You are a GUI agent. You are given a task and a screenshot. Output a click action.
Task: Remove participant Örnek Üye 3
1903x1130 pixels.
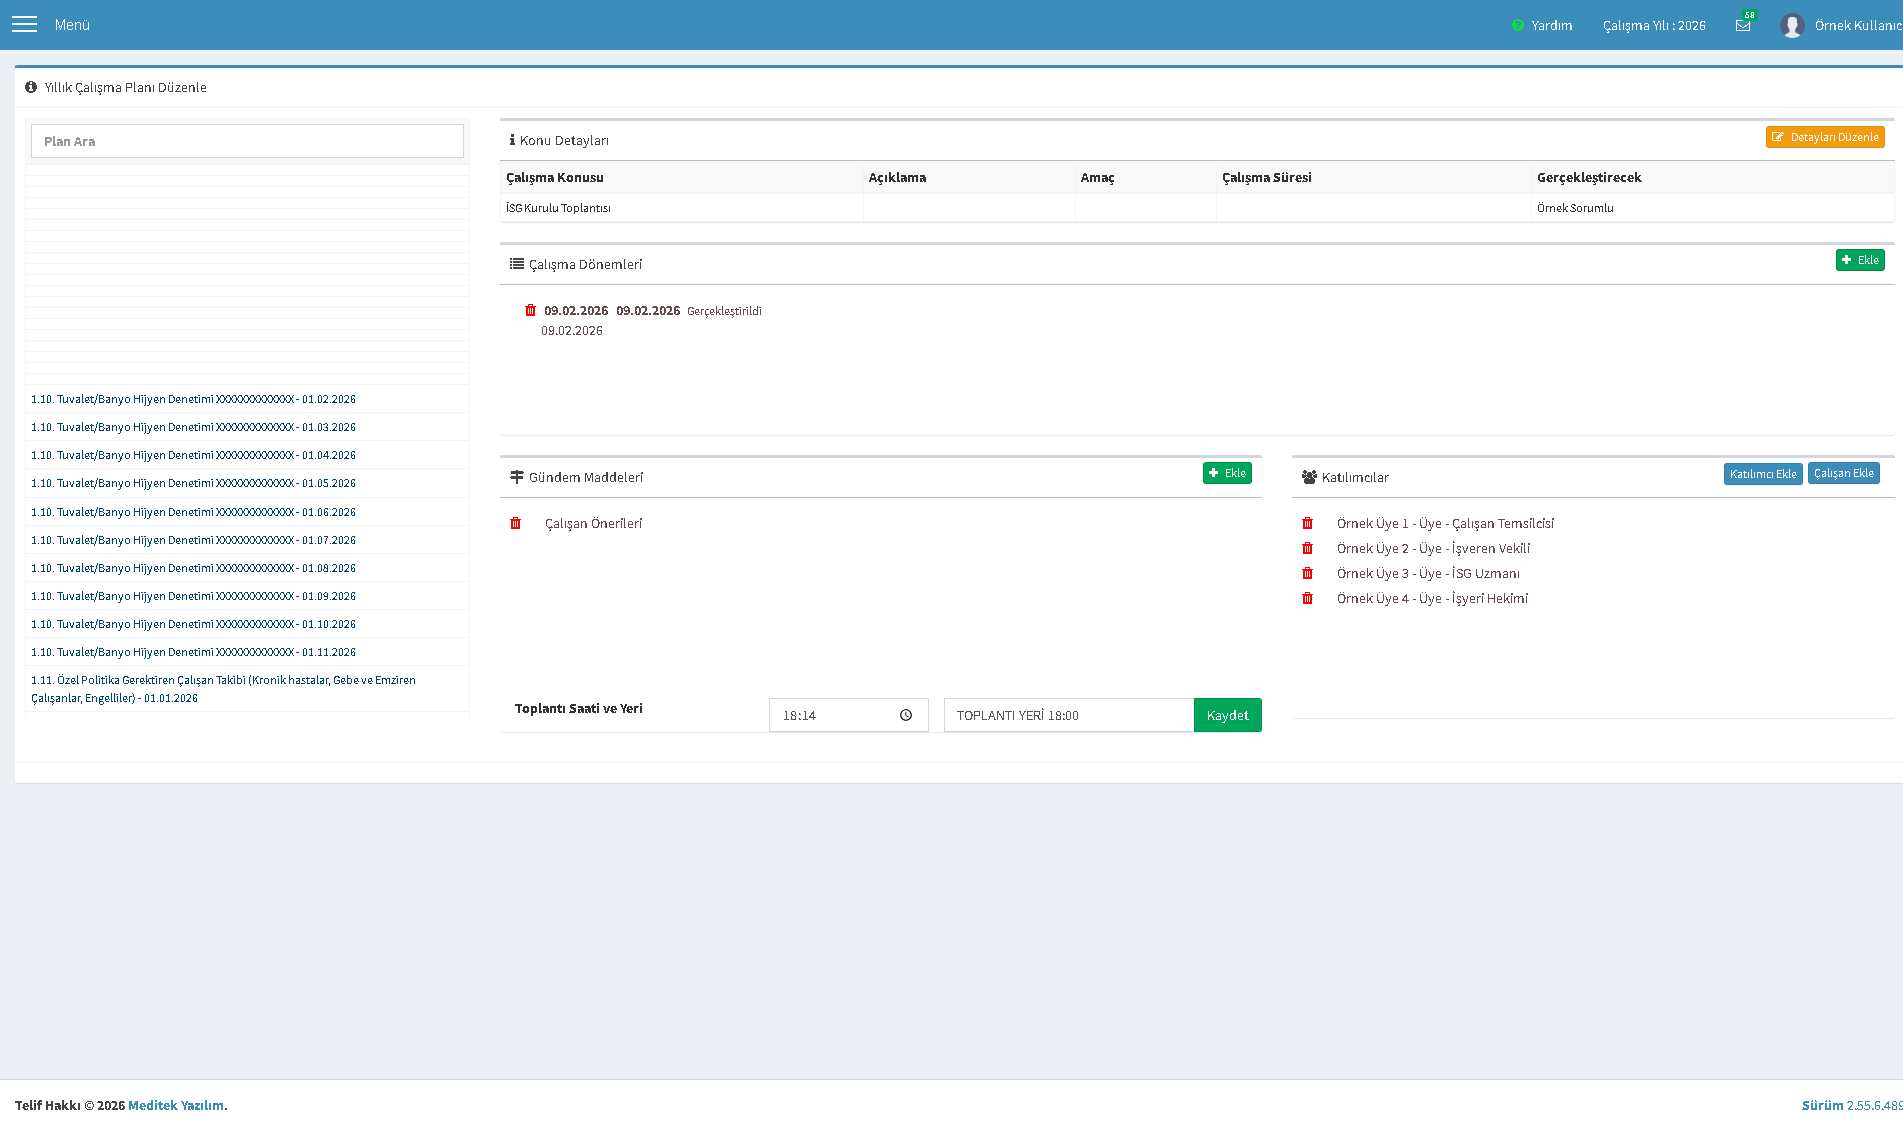tap(1307, 573)
